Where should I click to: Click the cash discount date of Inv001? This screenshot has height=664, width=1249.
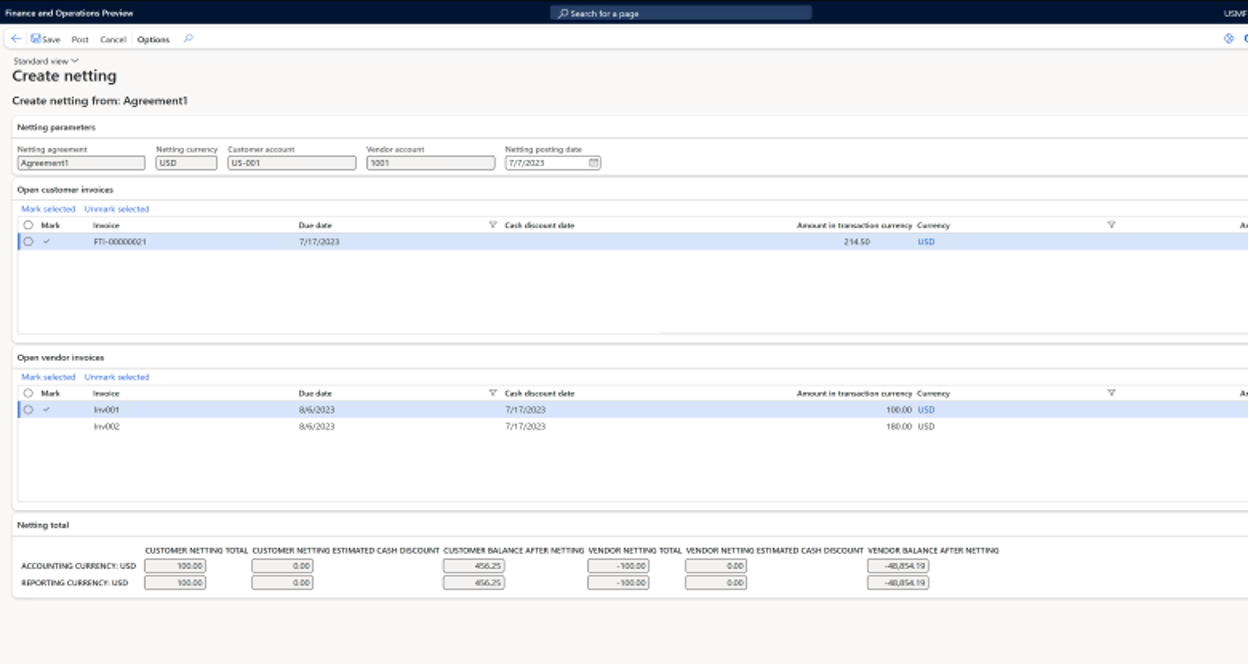pyautogui.click(x=526, y=409)
